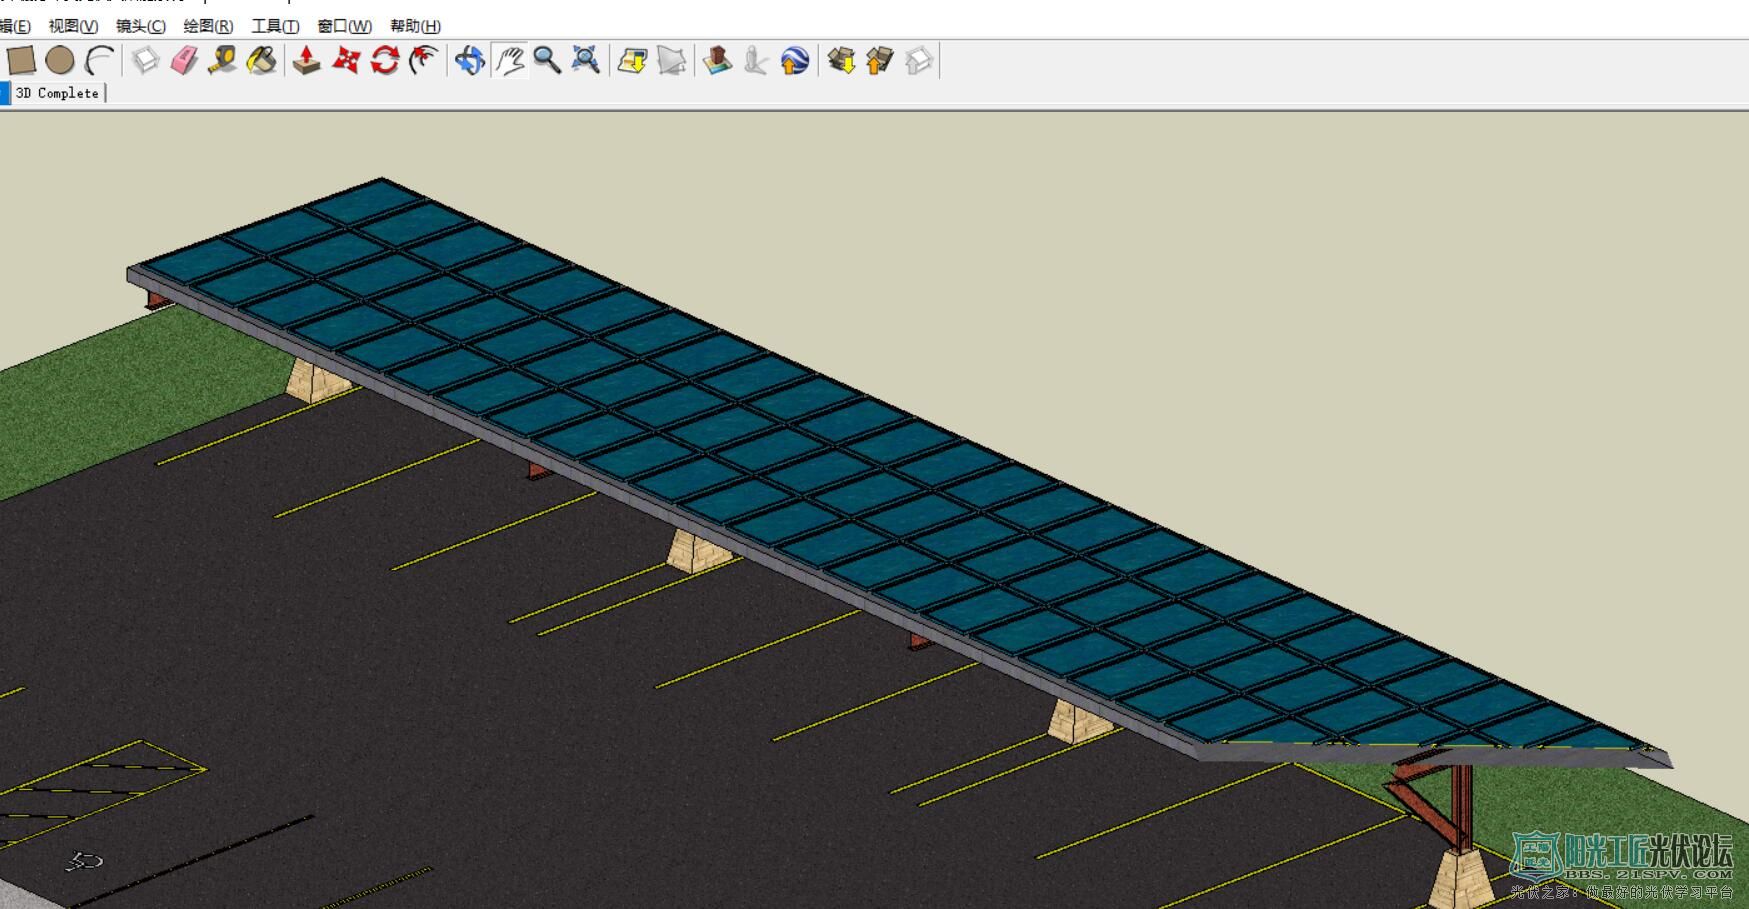Click the Get Models download icon
This screenshot has height=909, width=1749.
pos(841,61)
